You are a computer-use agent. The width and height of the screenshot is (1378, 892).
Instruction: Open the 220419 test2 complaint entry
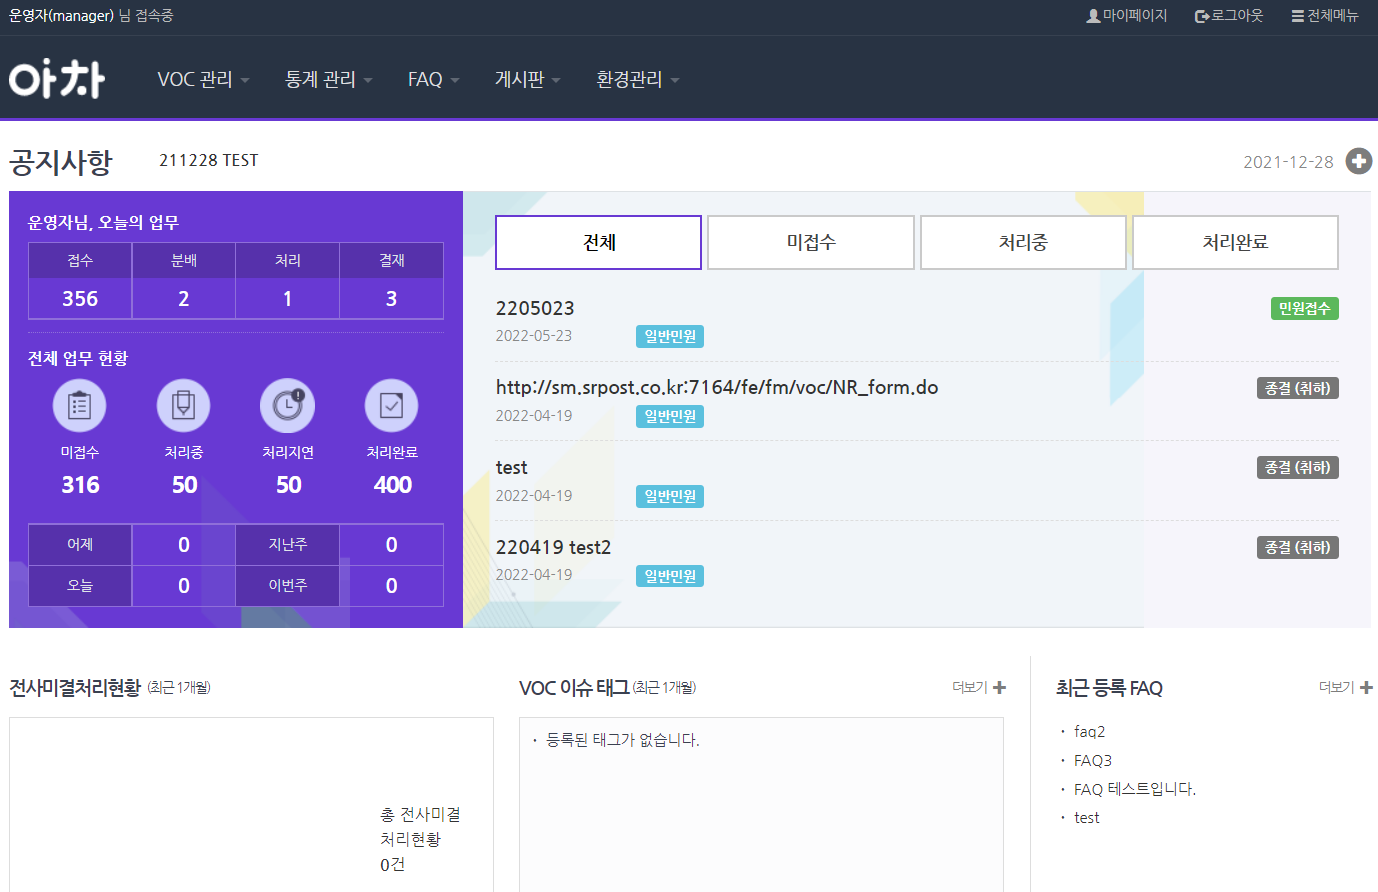[553, 547]
